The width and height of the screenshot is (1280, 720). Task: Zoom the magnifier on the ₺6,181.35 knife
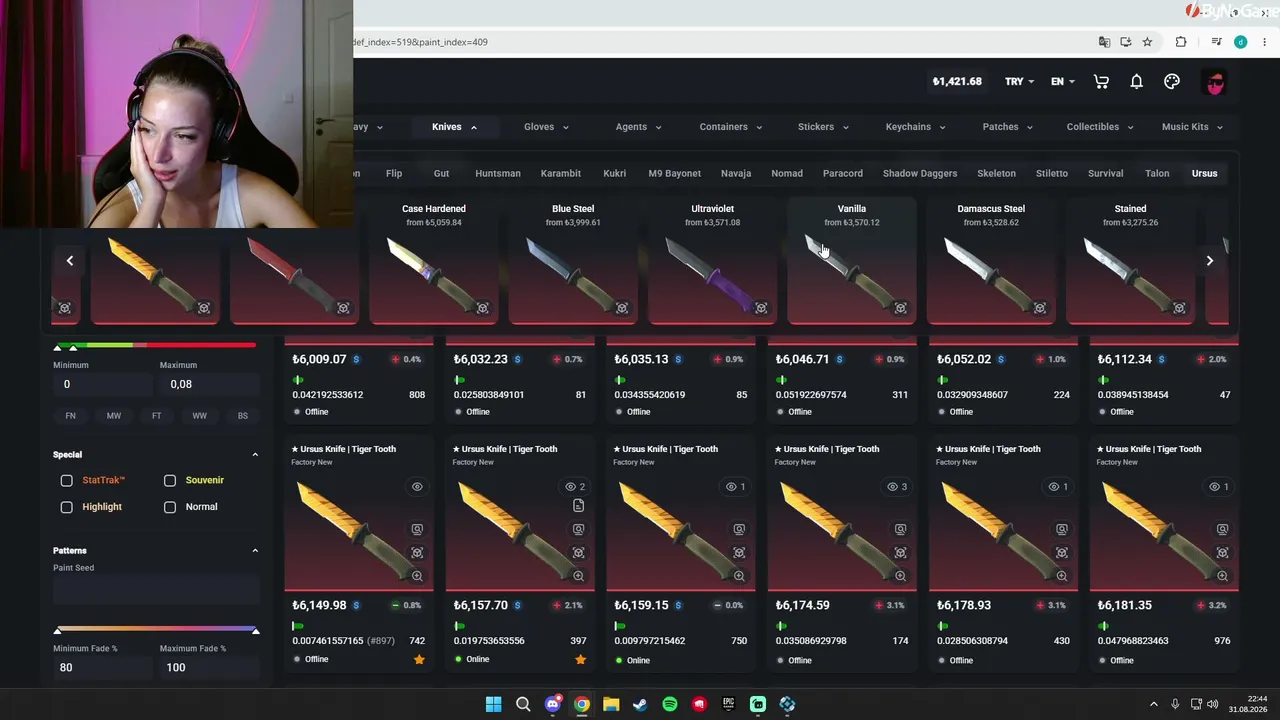(x=1222, y=575)
